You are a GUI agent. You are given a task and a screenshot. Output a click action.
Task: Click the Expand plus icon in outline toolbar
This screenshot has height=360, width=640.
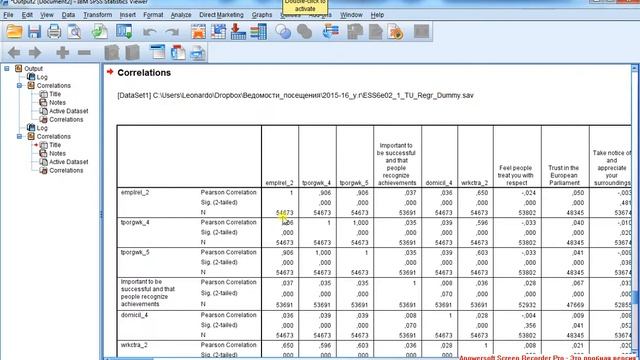pyautogui.click(x=62, y=53)
